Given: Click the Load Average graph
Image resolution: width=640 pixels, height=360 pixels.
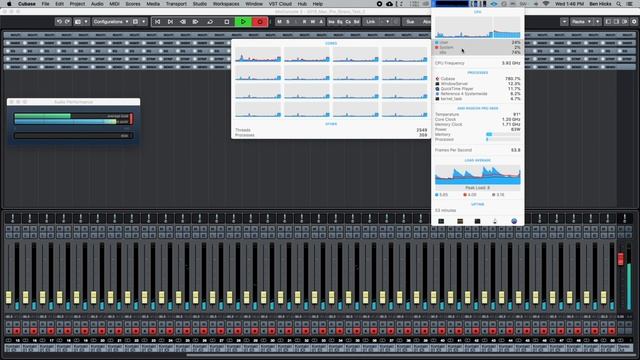Looking at the screenshot, I should tap(478, 175).
